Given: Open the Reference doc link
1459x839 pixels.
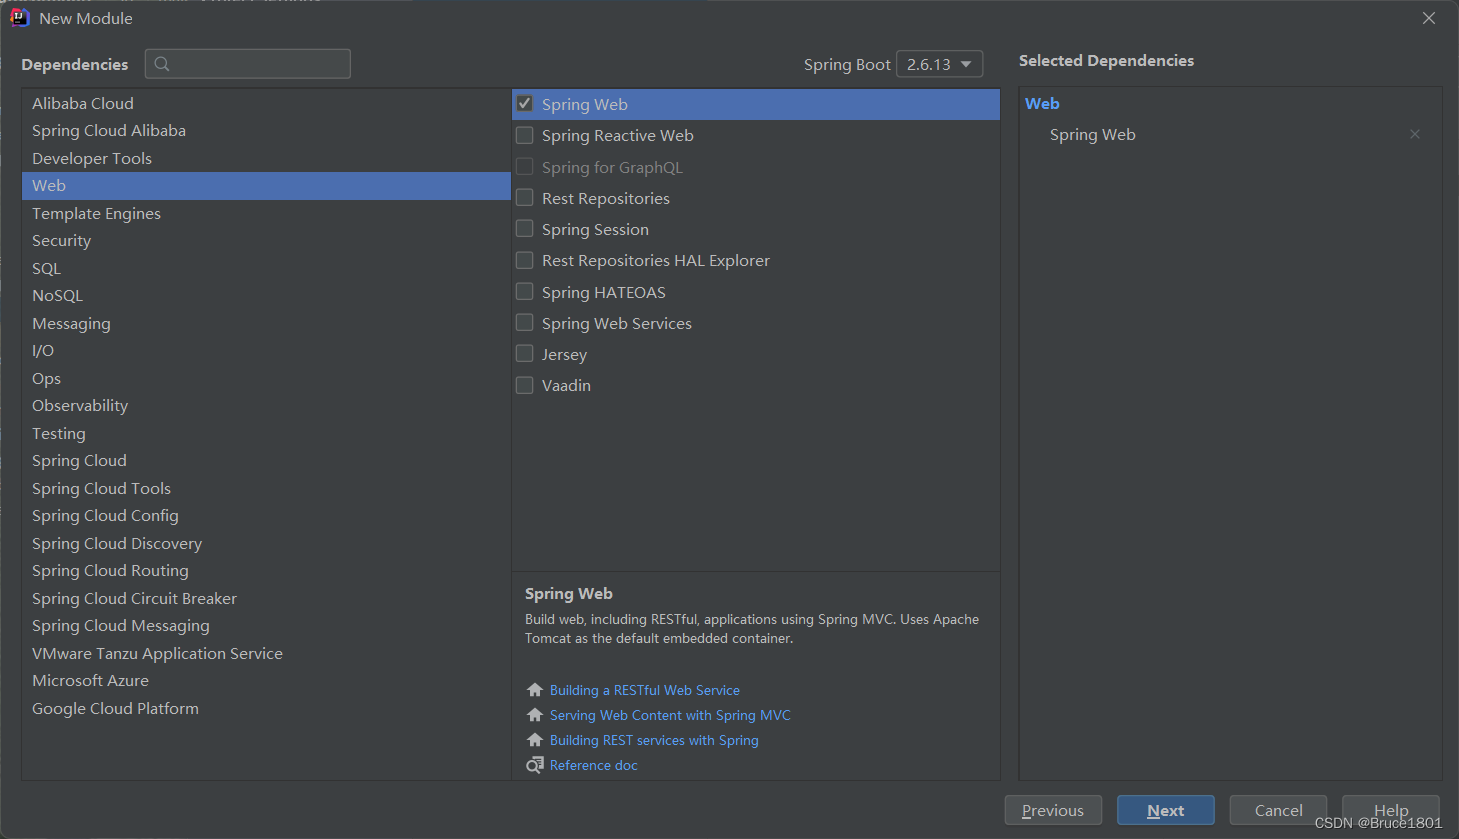Looking at the screenshot, I should [594, 765].
